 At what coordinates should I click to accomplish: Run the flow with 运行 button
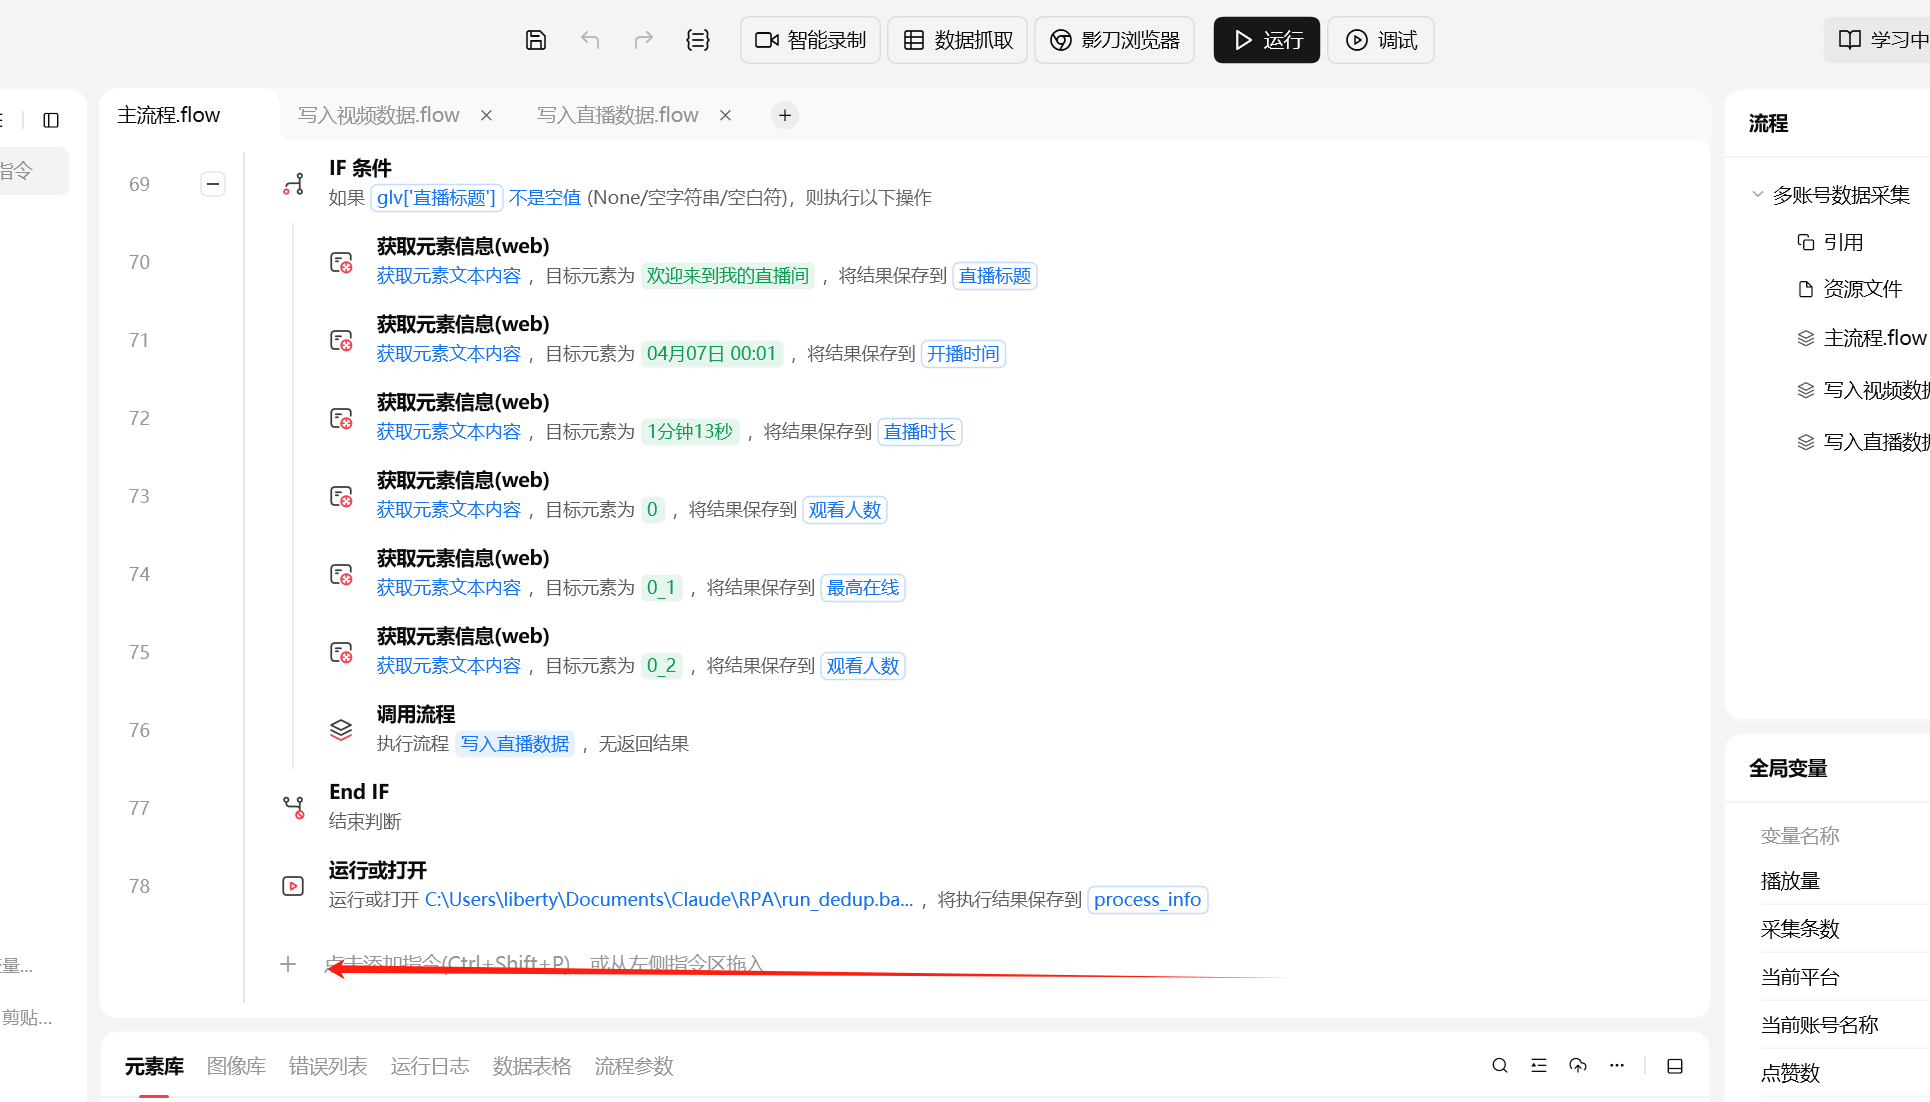tap(1266, 40)
